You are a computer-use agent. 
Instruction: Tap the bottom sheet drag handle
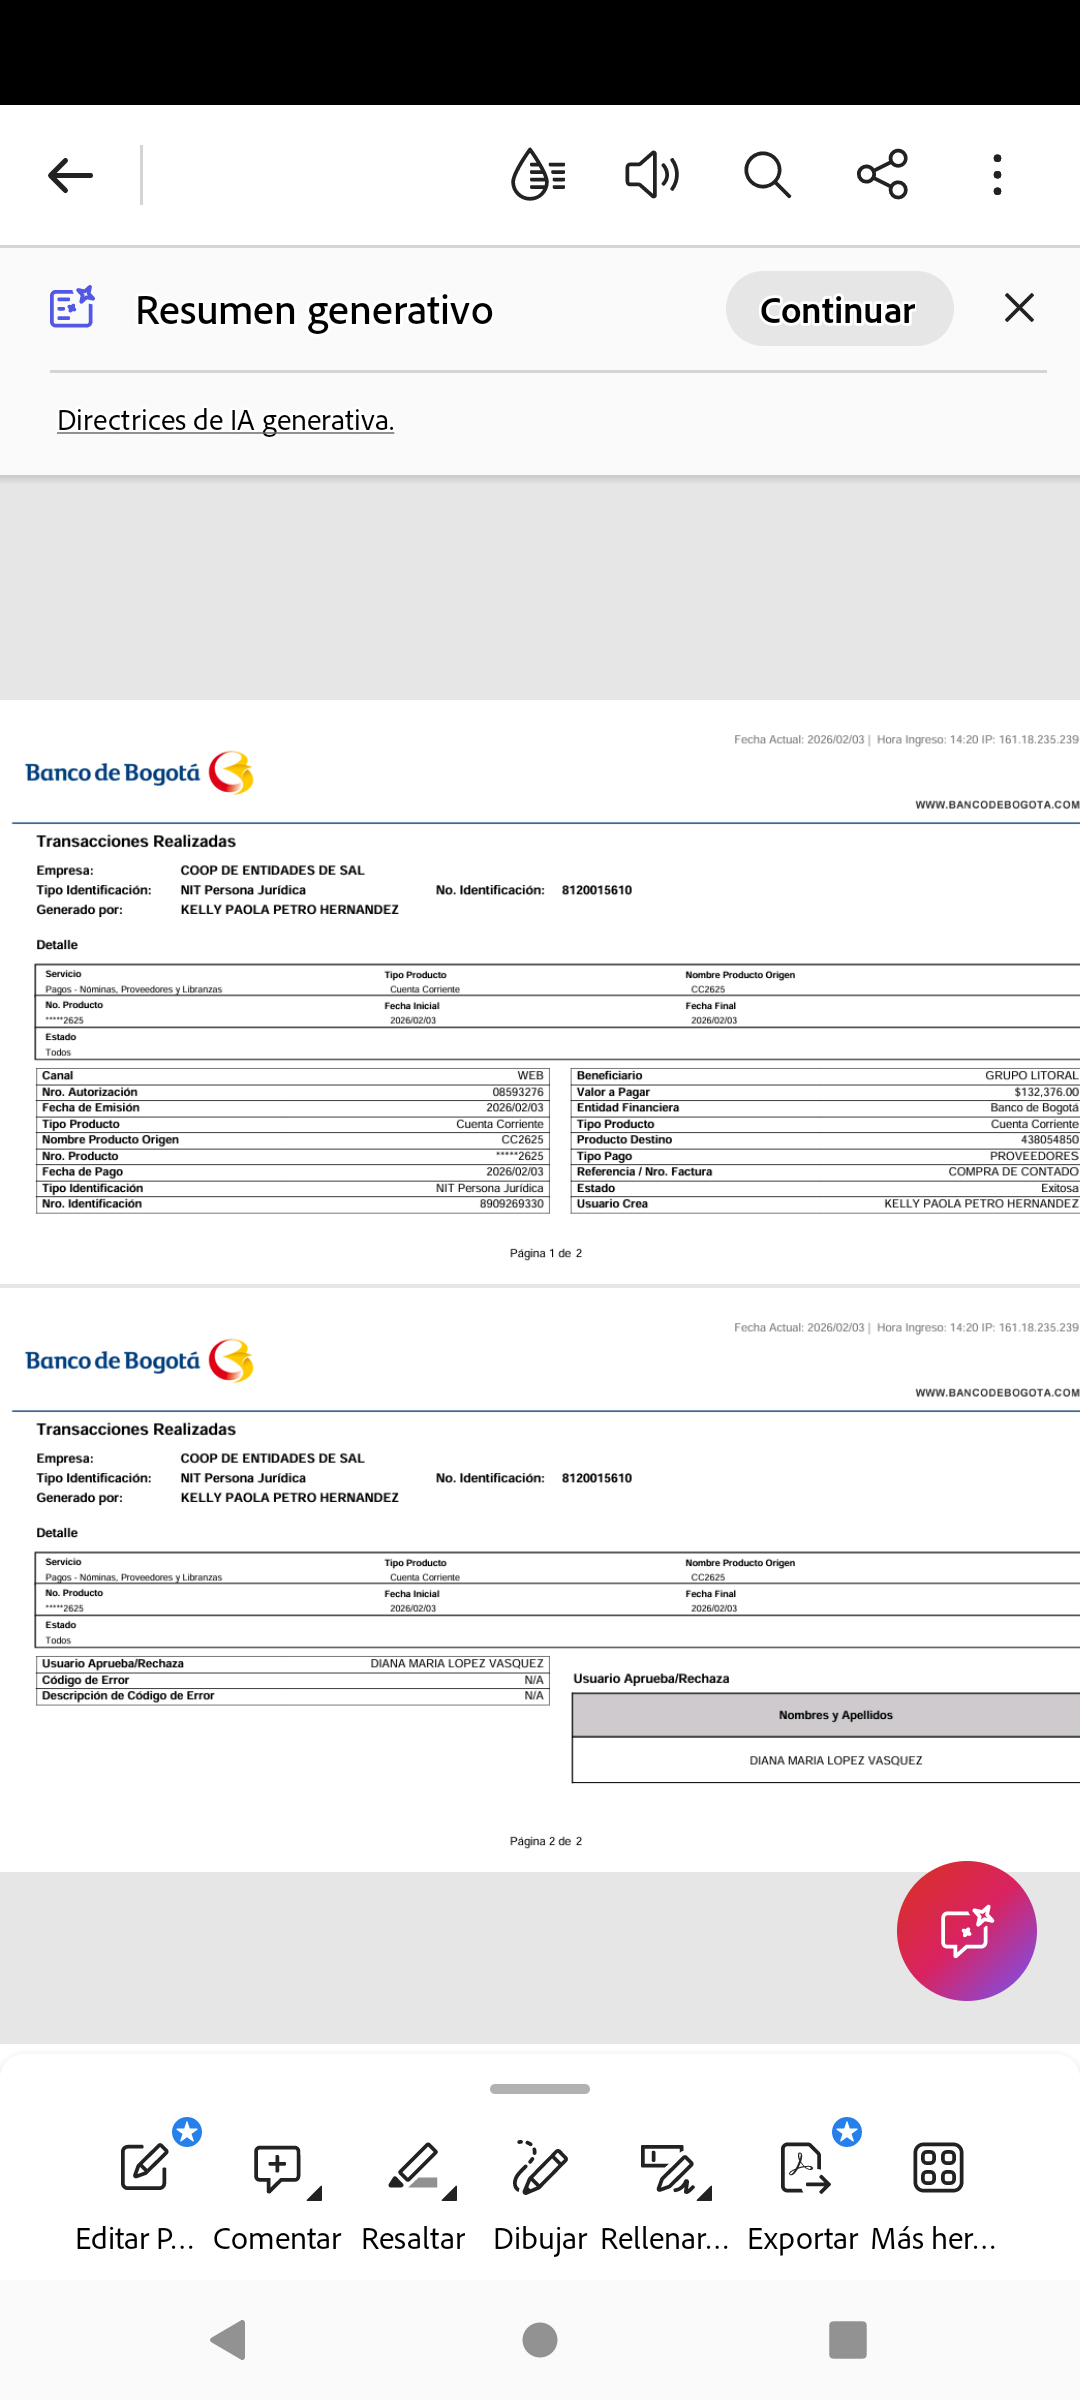[x=540, y=2089]
